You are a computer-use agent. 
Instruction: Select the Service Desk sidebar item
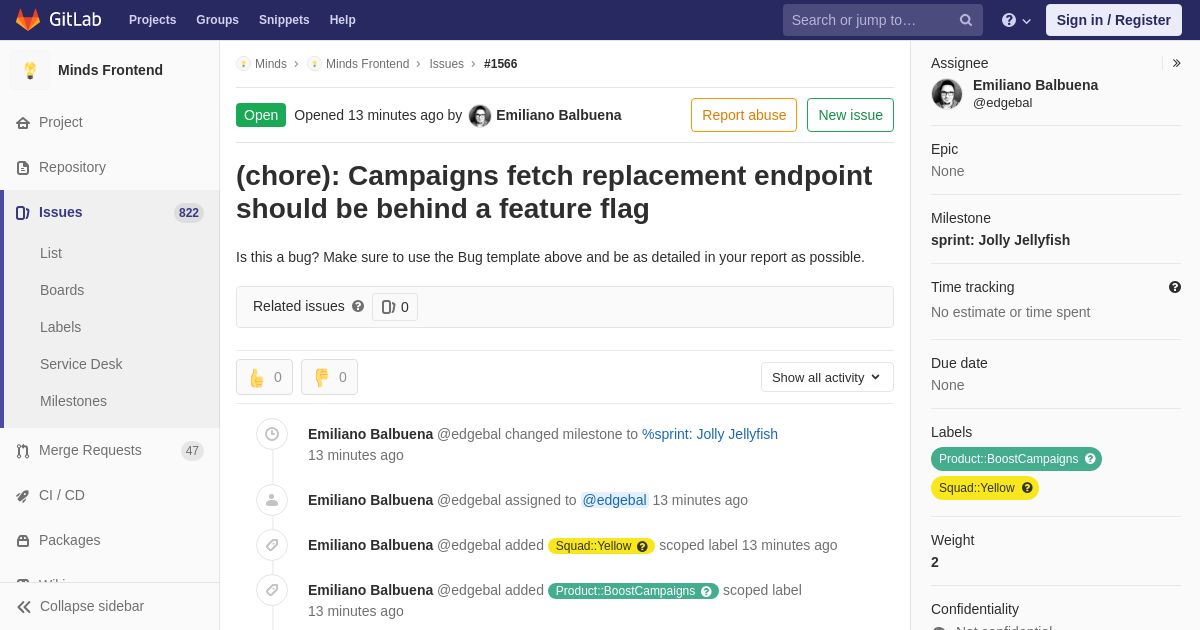click(81, 364)
